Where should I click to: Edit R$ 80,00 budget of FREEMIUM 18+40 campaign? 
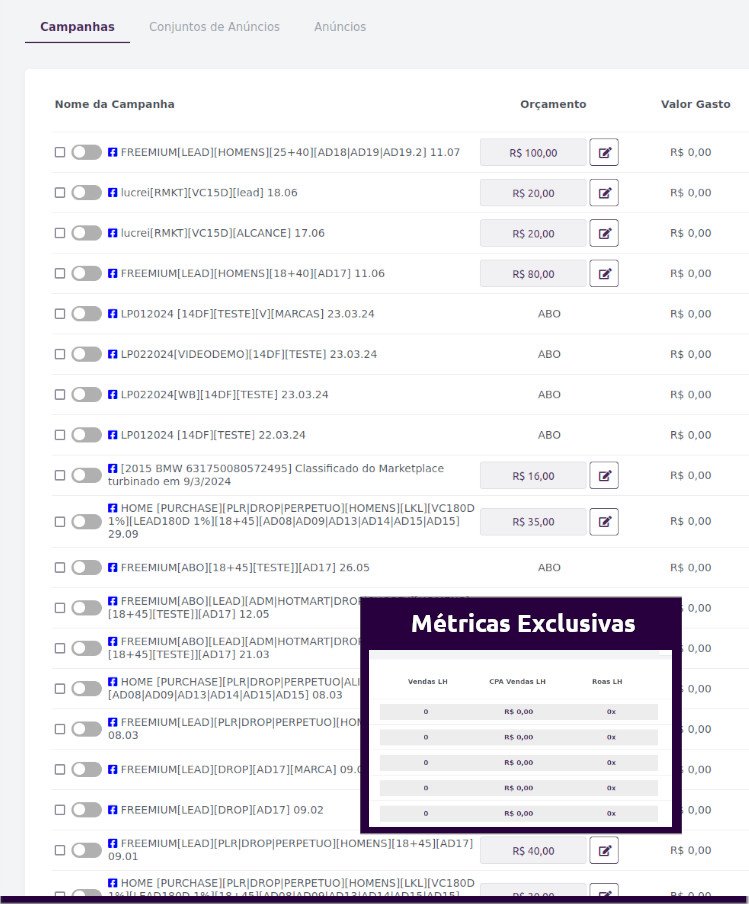604,273
